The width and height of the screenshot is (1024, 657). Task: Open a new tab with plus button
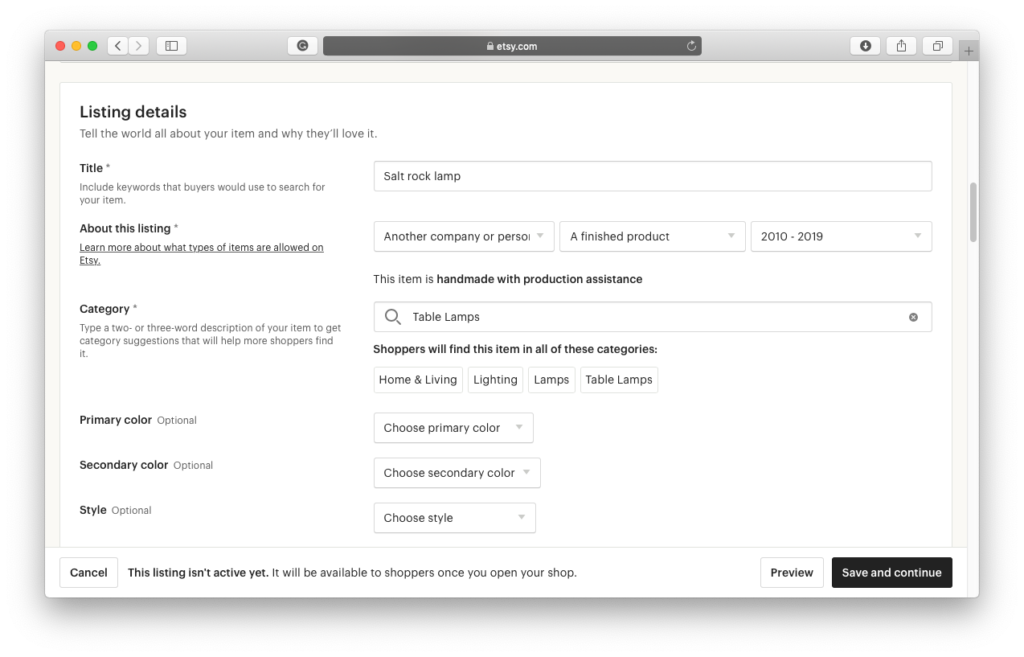[968, 50]
